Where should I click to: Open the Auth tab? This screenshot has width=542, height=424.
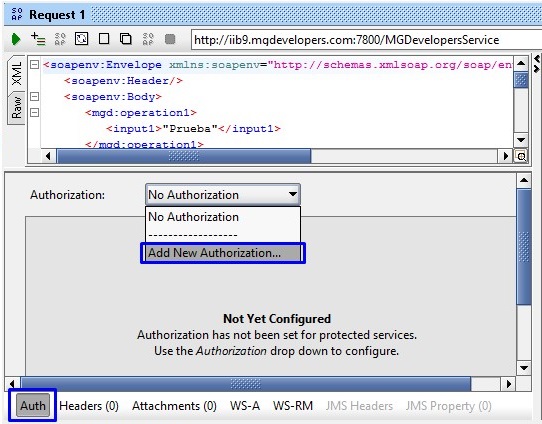click(32, 405)
